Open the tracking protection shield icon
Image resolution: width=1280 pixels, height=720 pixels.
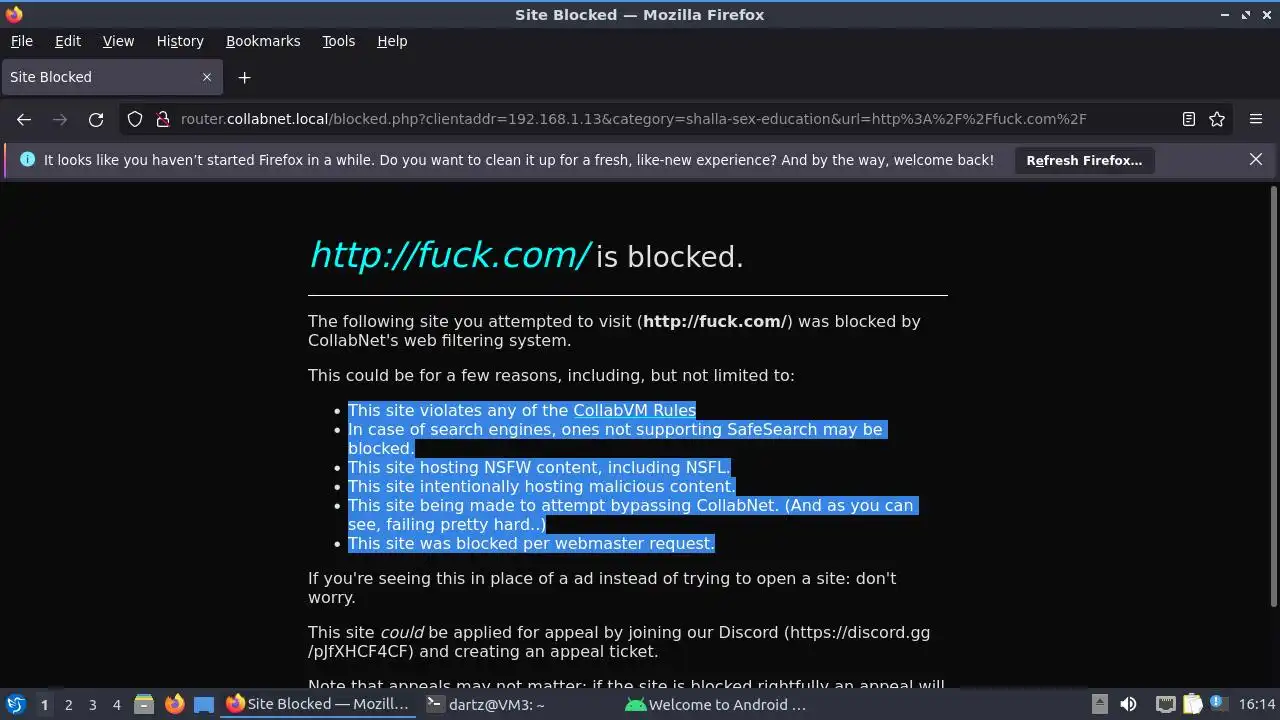tap(135, 119)
